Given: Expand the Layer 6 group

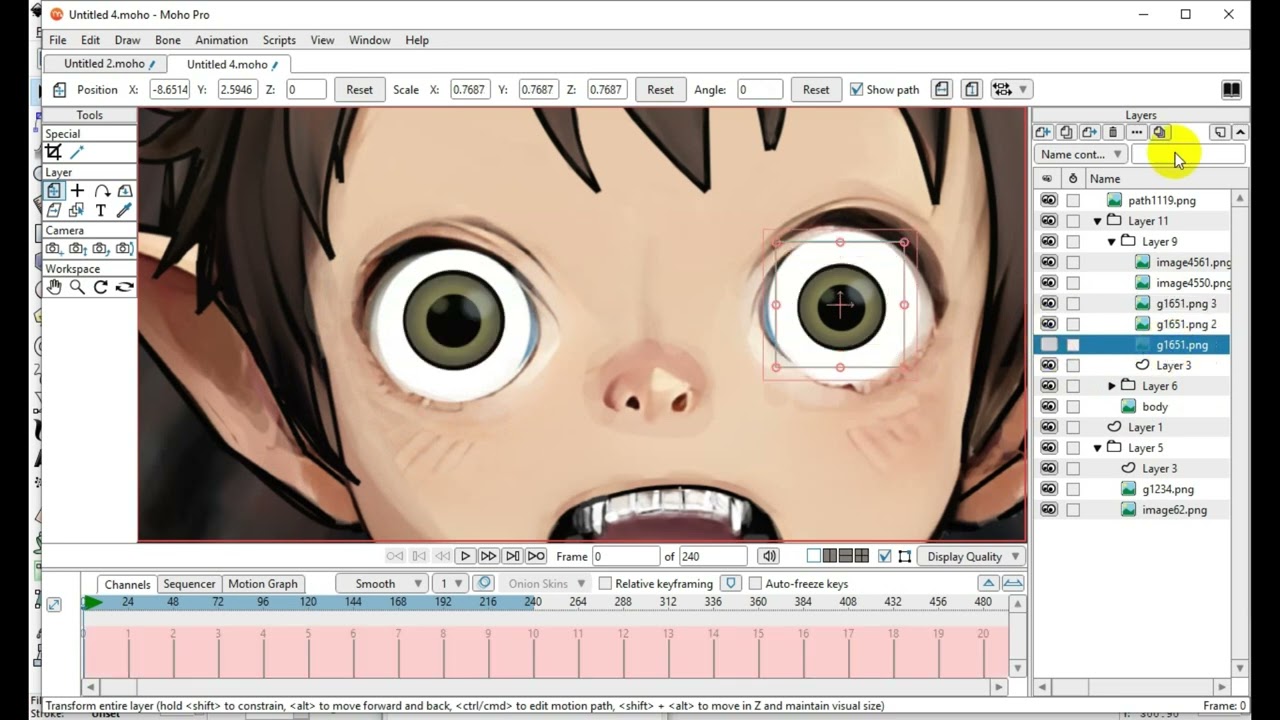Looking at the screenshot, I should point(1112,386).
